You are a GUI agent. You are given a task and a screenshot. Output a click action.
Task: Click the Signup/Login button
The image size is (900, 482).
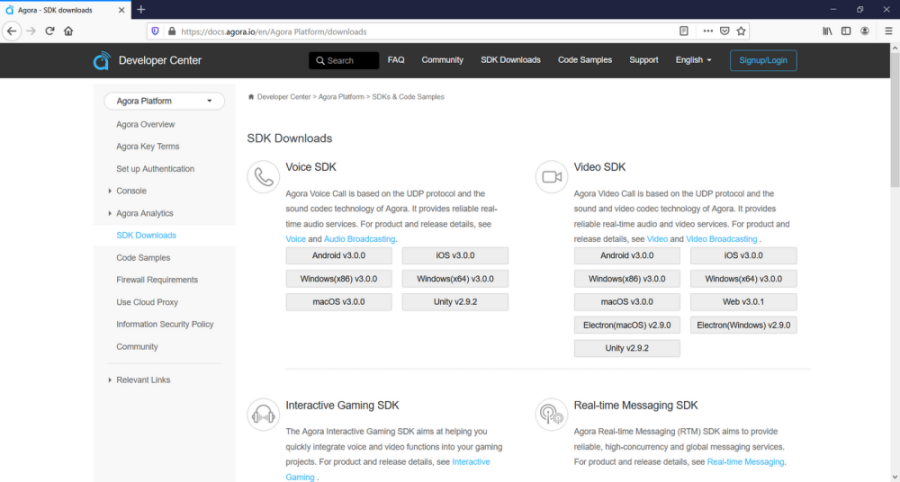coord(763,60)
